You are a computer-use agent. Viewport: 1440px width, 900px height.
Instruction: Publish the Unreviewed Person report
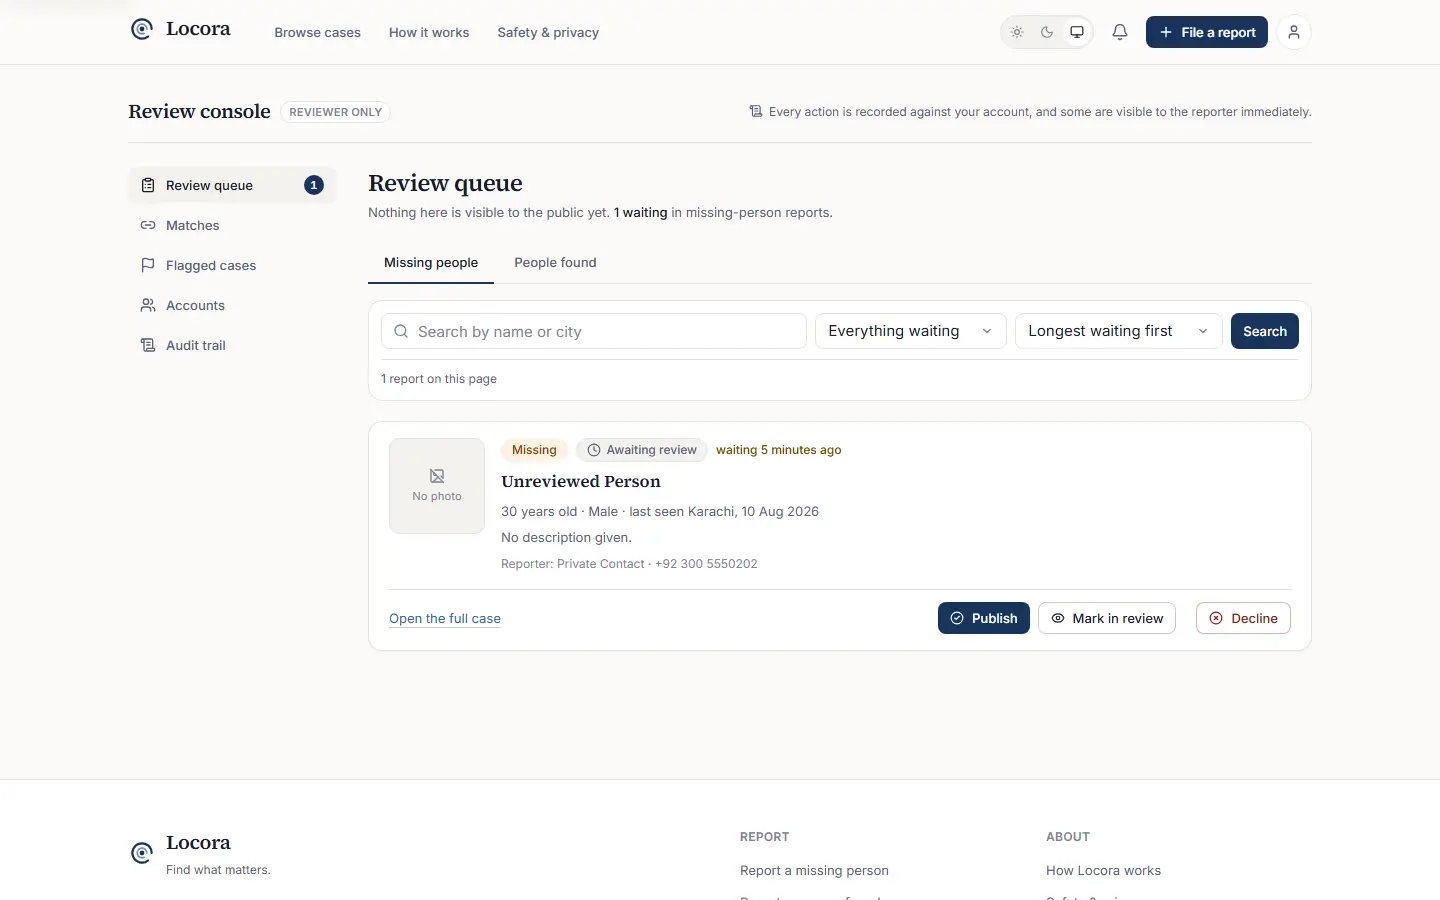(x=984, y=618)
